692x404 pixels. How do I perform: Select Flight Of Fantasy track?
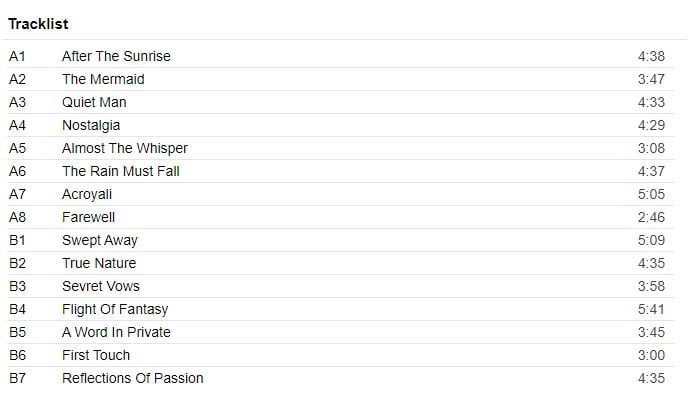click(115, 309)
